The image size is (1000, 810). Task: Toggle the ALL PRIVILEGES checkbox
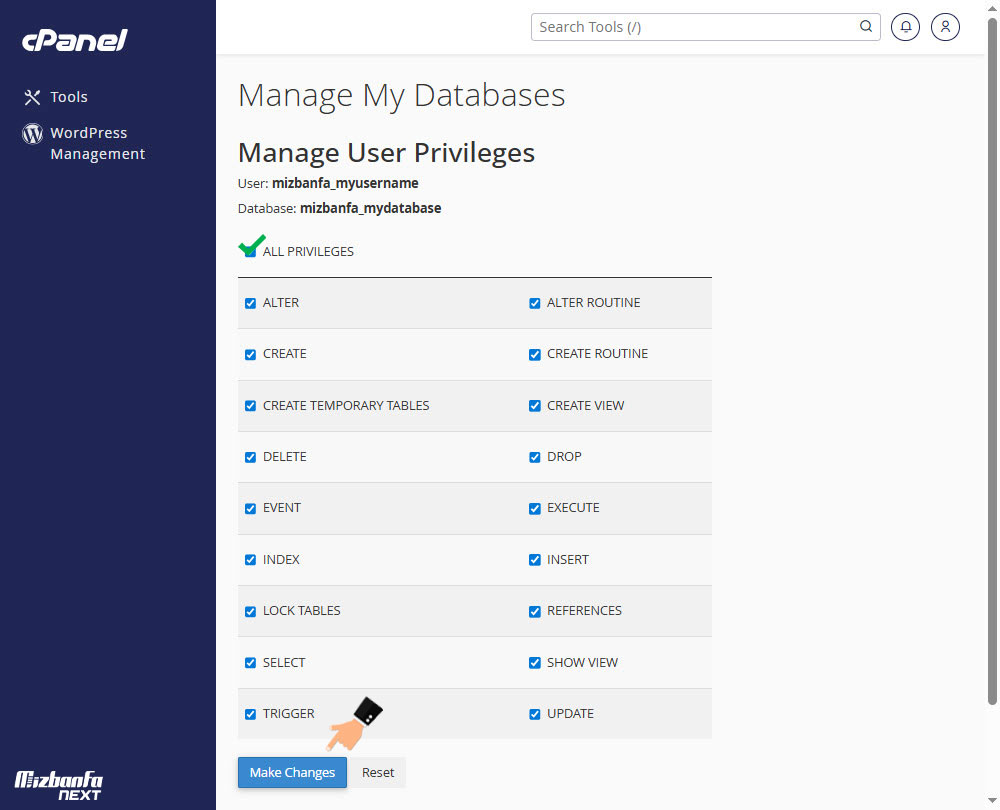click(x=250, y=251)
